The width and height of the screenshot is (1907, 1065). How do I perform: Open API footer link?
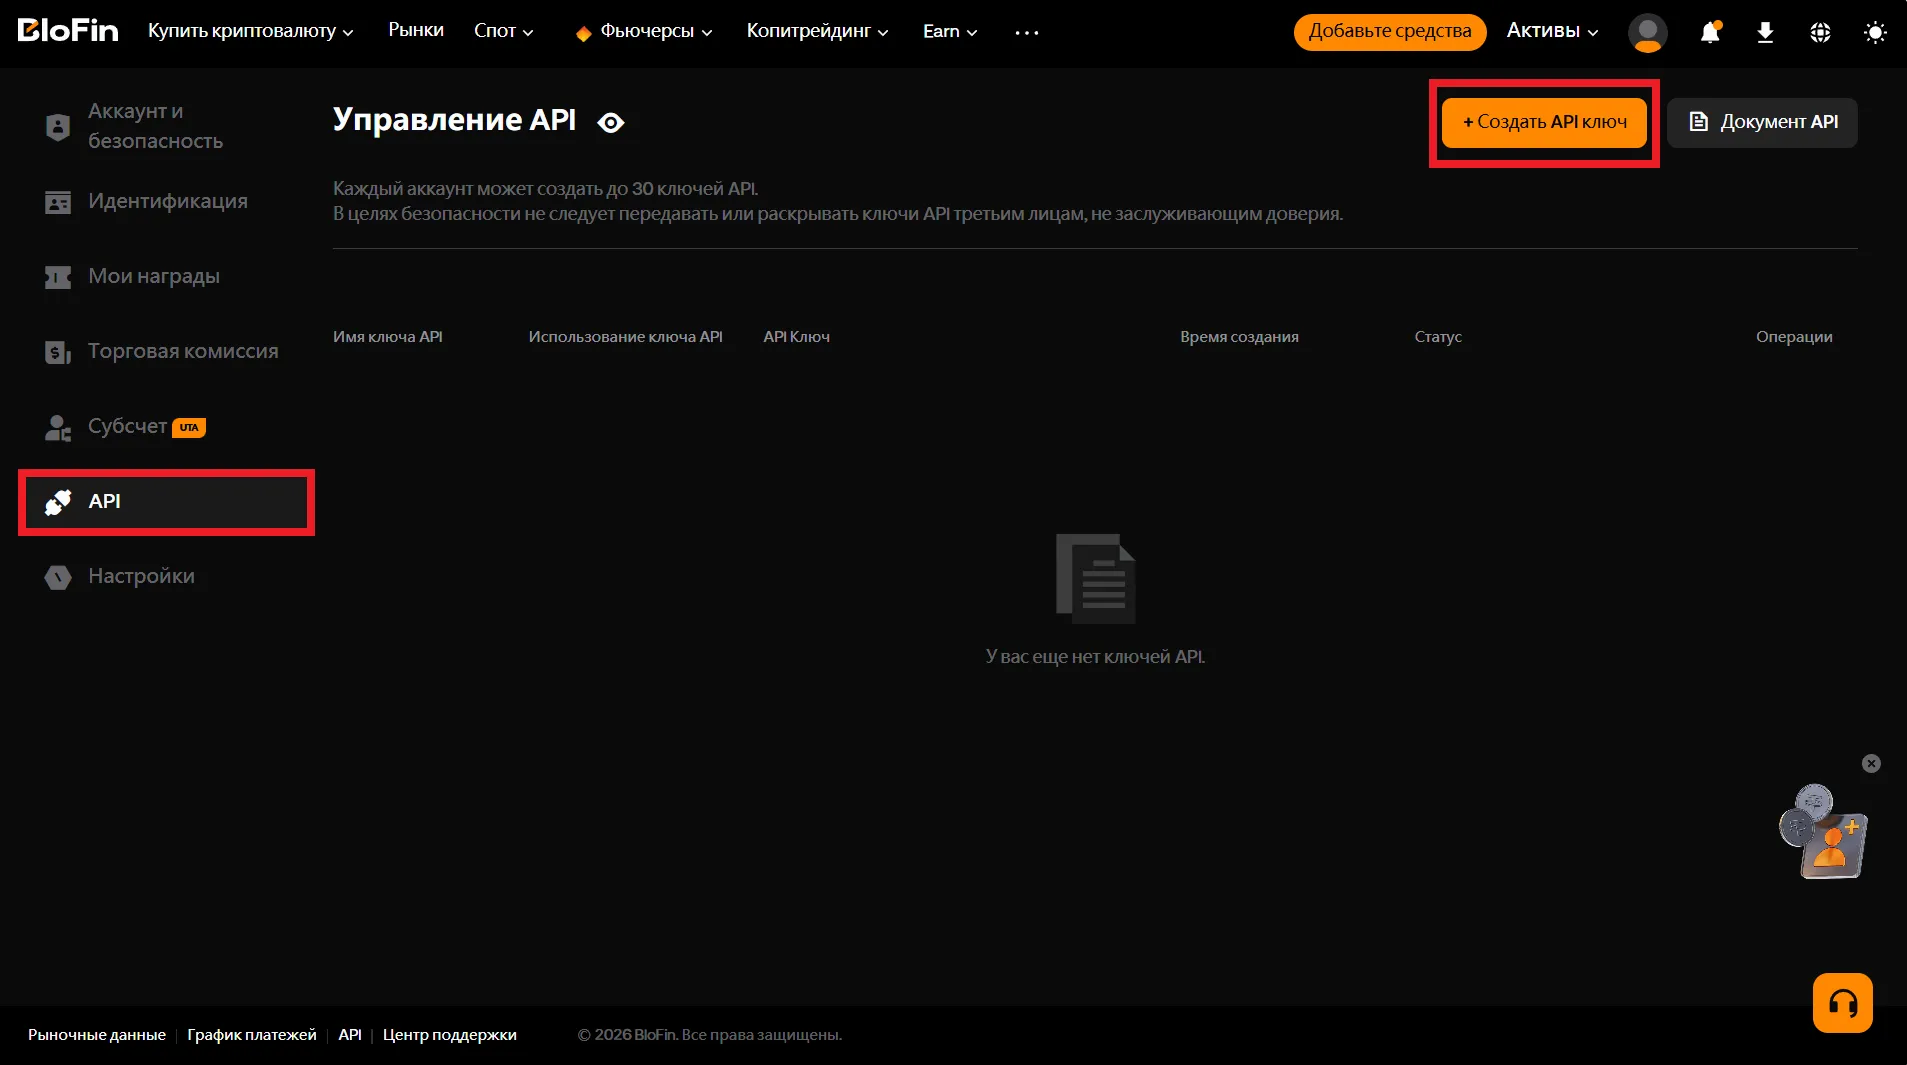(350, 1035)
